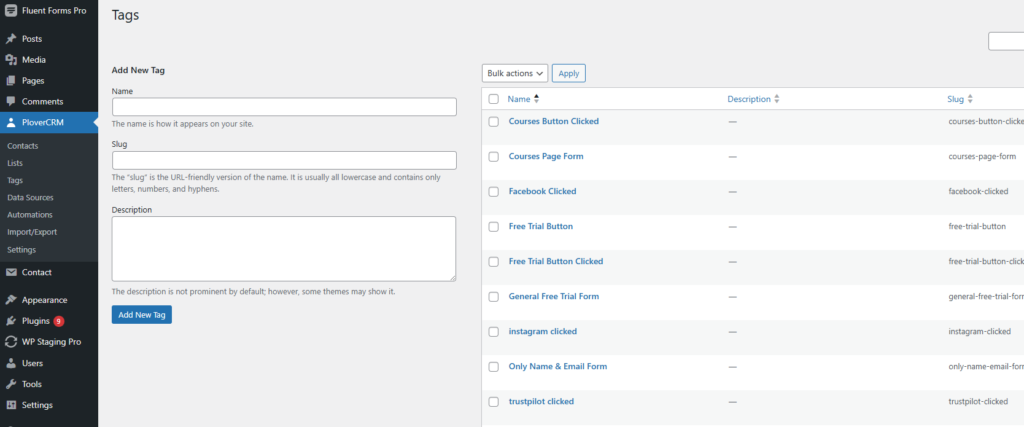Image resolution: width=1024 pixels, height=427 pixels.
Task: Click the Posts pin icon in sidebar
Action: point(11,39)
